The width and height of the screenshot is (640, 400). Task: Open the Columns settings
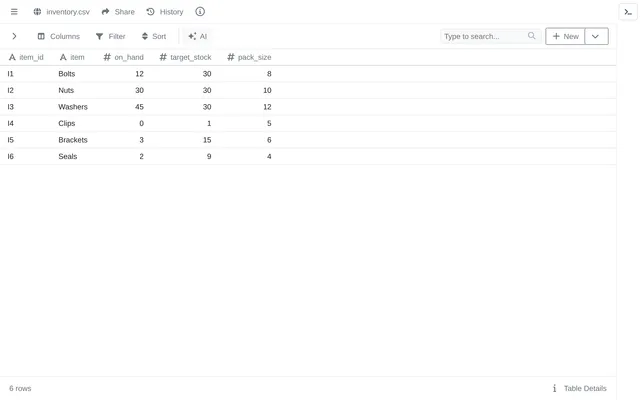click(x=59, y=36)
